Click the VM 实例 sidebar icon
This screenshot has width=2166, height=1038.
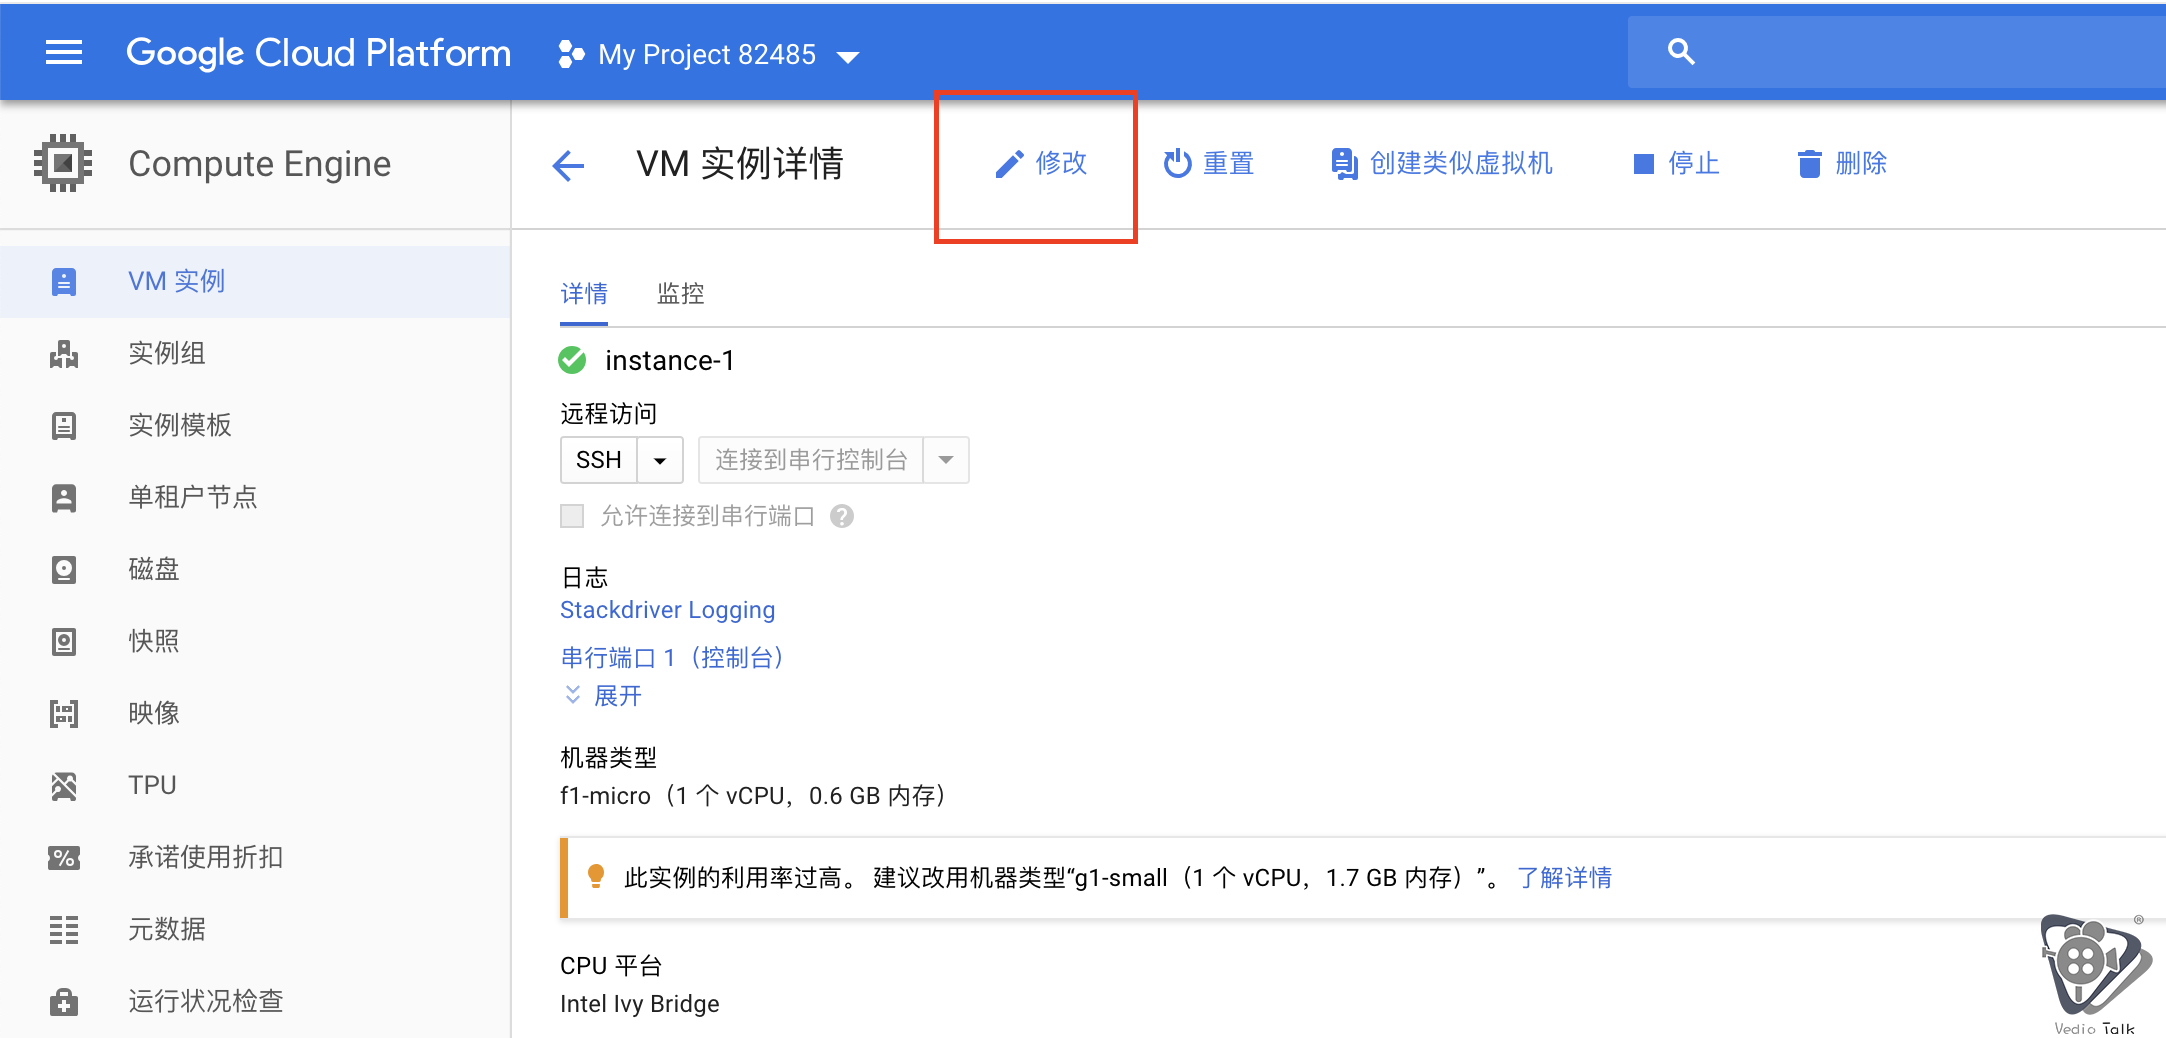pyautogui.click(x=64, y=282)
